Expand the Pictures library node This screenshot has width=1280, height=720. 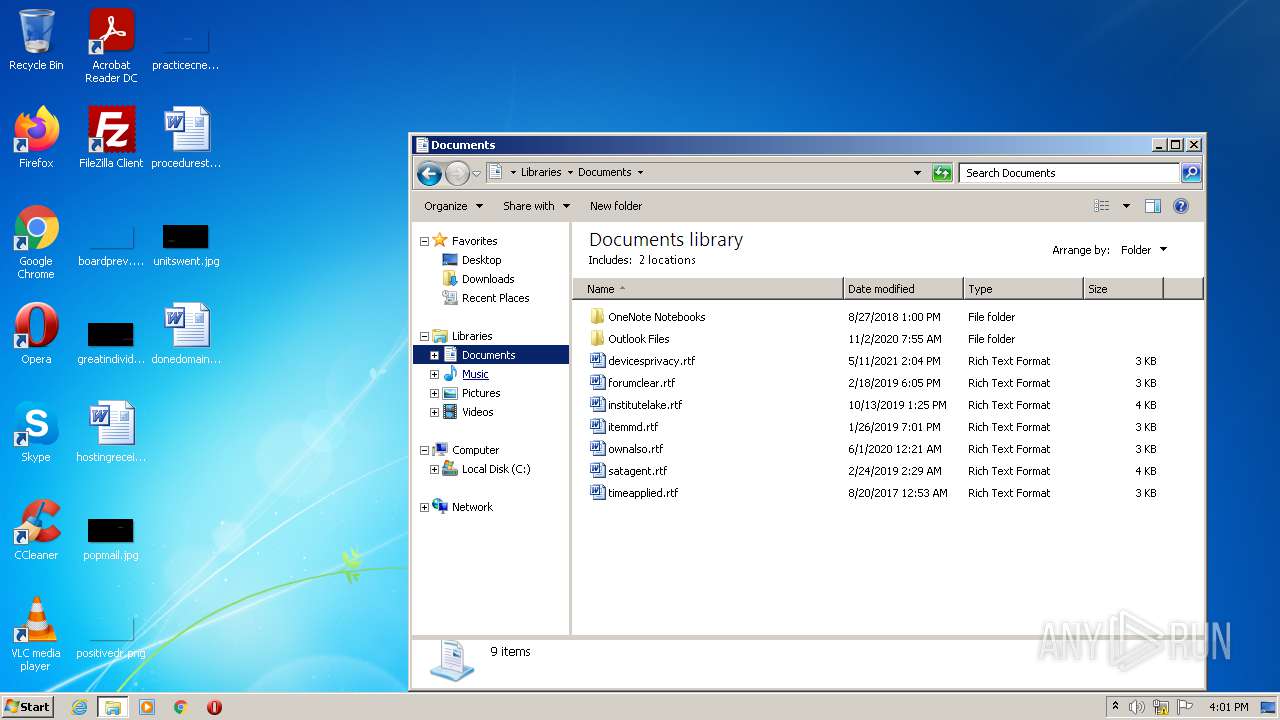[434, 393]
